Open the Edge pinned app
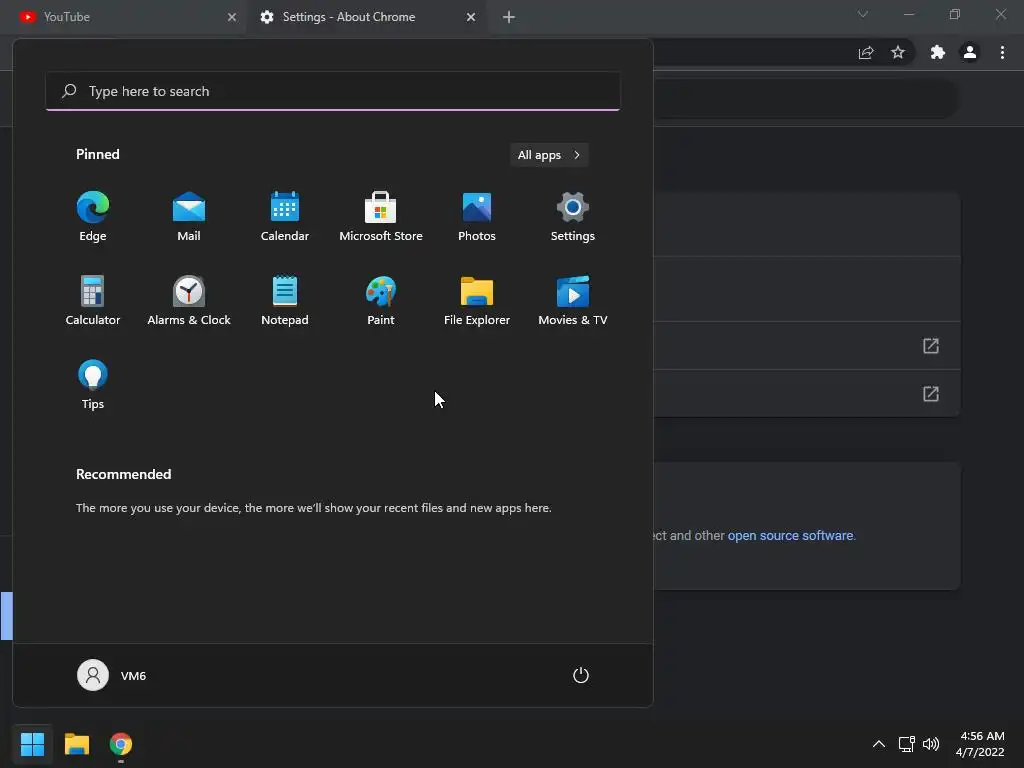Image resolution: width=1024 pixels, height=768 pixels. click(93, 217)
